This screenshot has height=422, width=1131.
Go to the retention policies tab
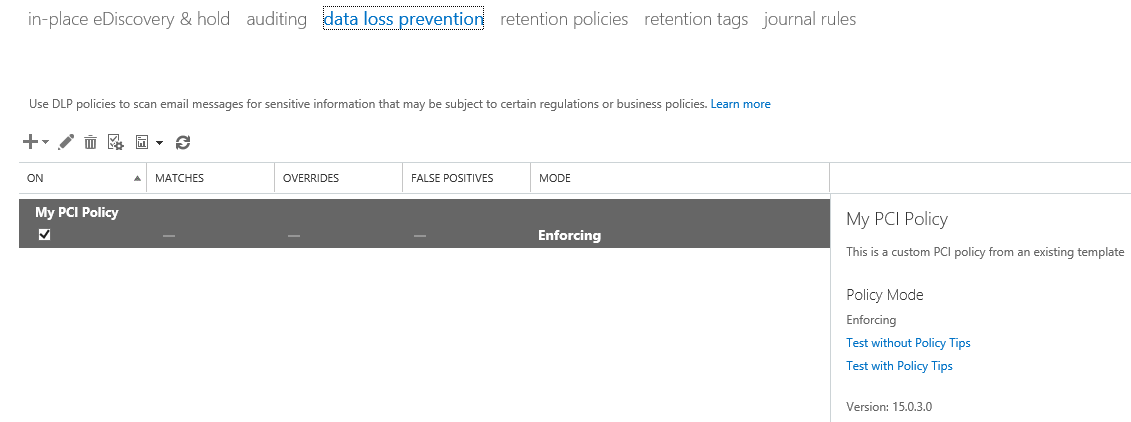[564, 19]
